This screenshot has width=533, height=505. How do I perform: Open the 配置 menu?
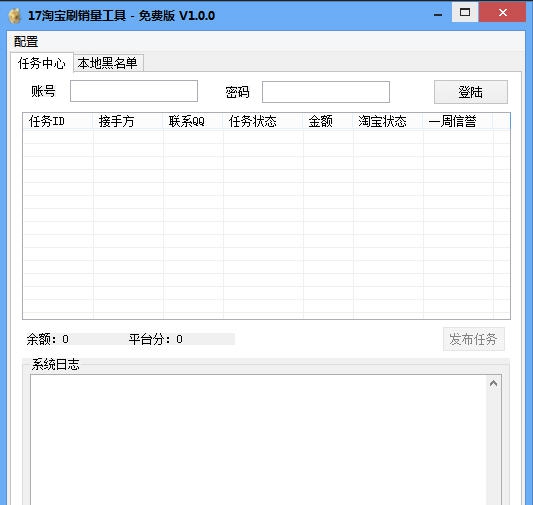[26, 42]
